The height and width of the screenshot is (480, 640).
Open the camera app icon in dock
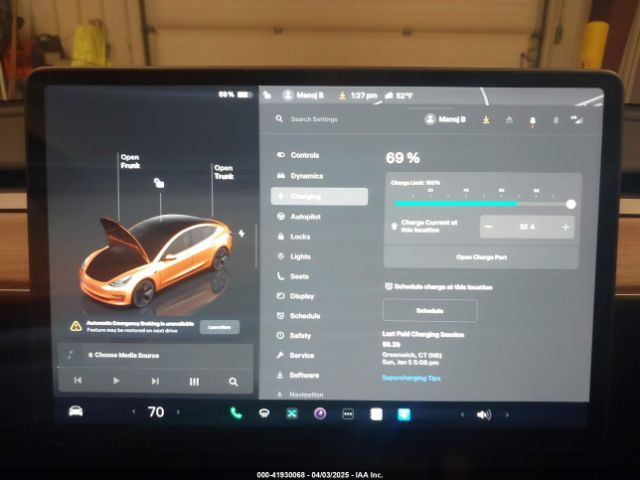(x=264, y=414)
